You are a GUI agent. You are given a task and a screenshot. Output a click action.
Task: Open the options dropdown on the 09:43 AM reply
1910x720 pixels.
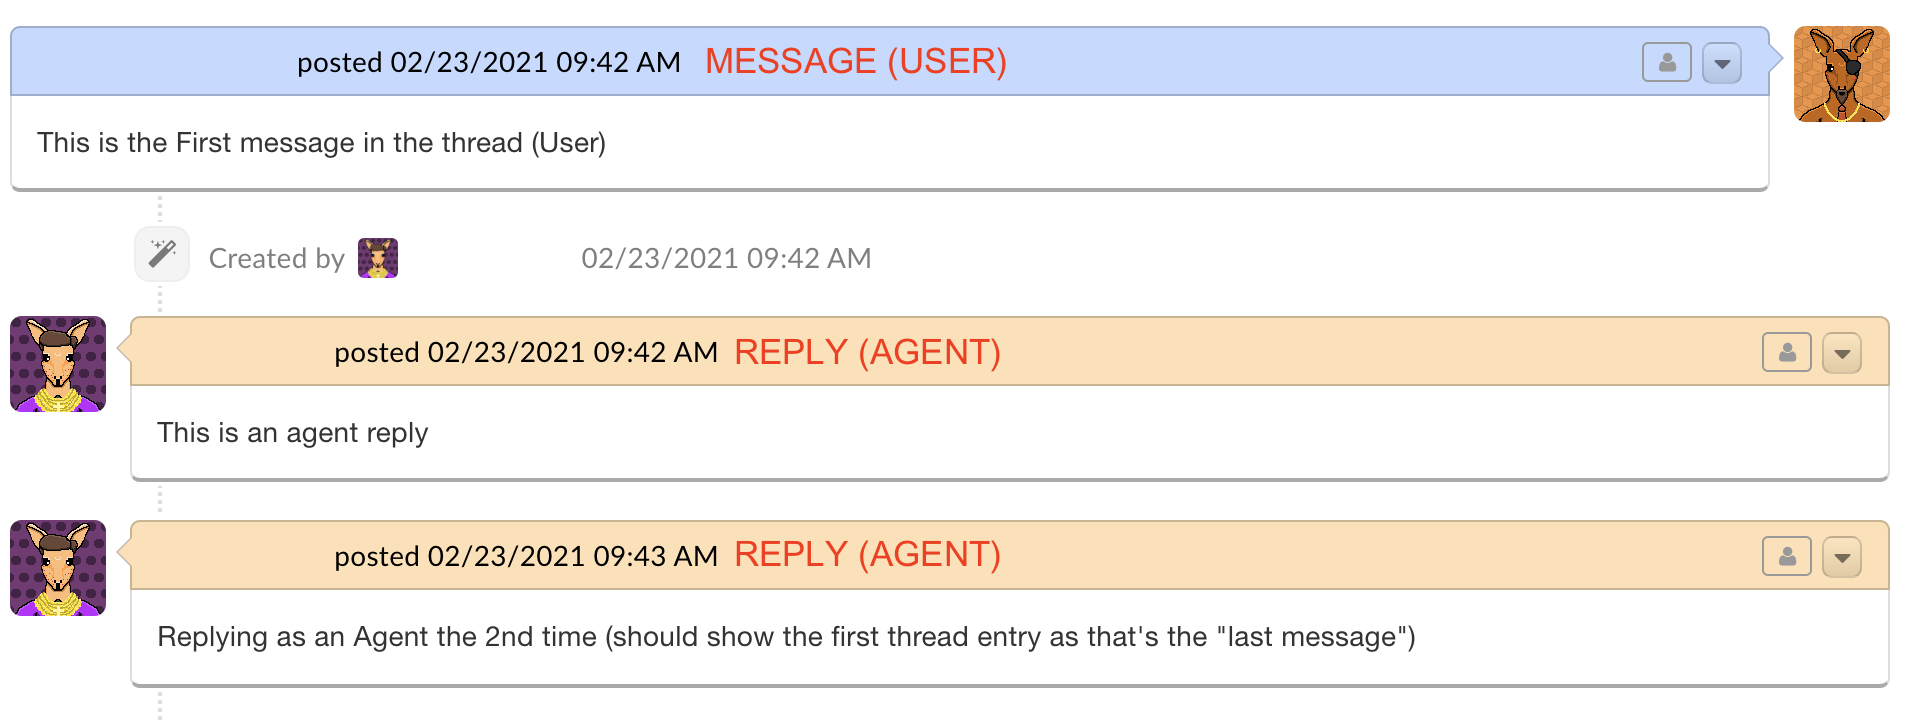pyautogui.click(x=1842, y=557)
